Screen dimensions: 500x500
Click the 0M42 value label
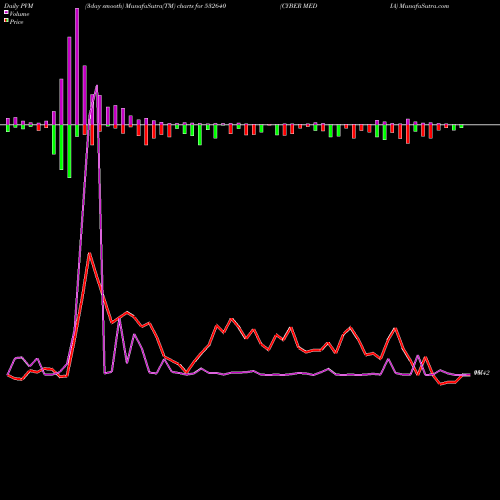(482, 373)
